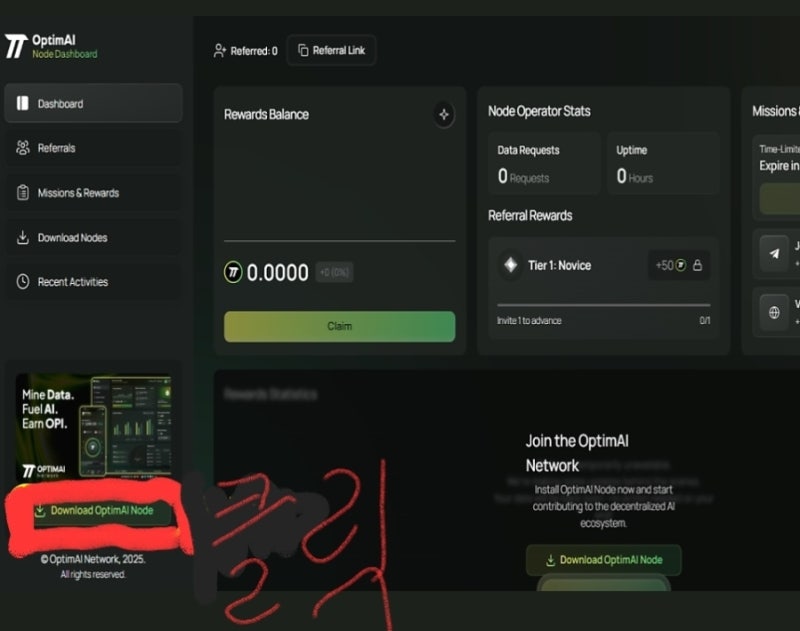Download OptimAI Node from sidebar promo
The image size is (800, 631).
94,511
